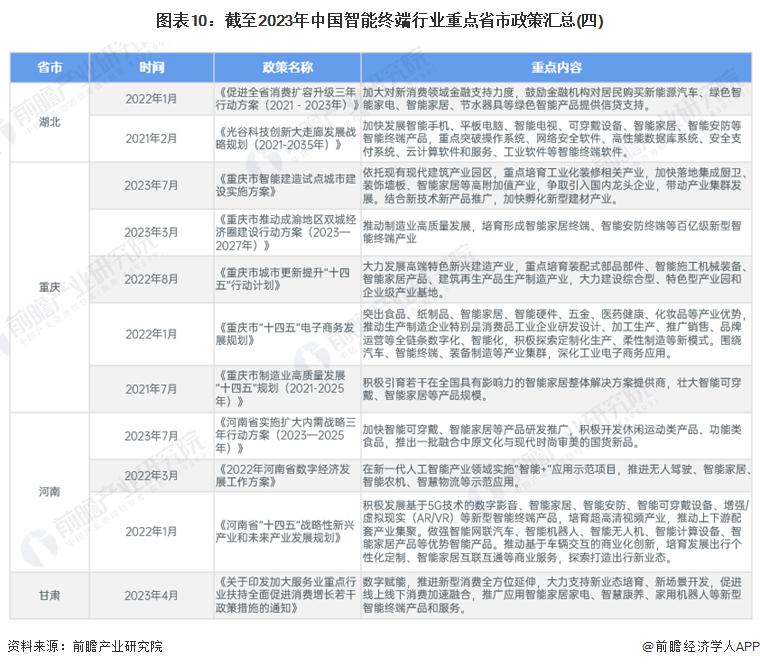Viewport: 760px width, 667px height.
Task: Click the 省市 column header
Action: (50, 68)
